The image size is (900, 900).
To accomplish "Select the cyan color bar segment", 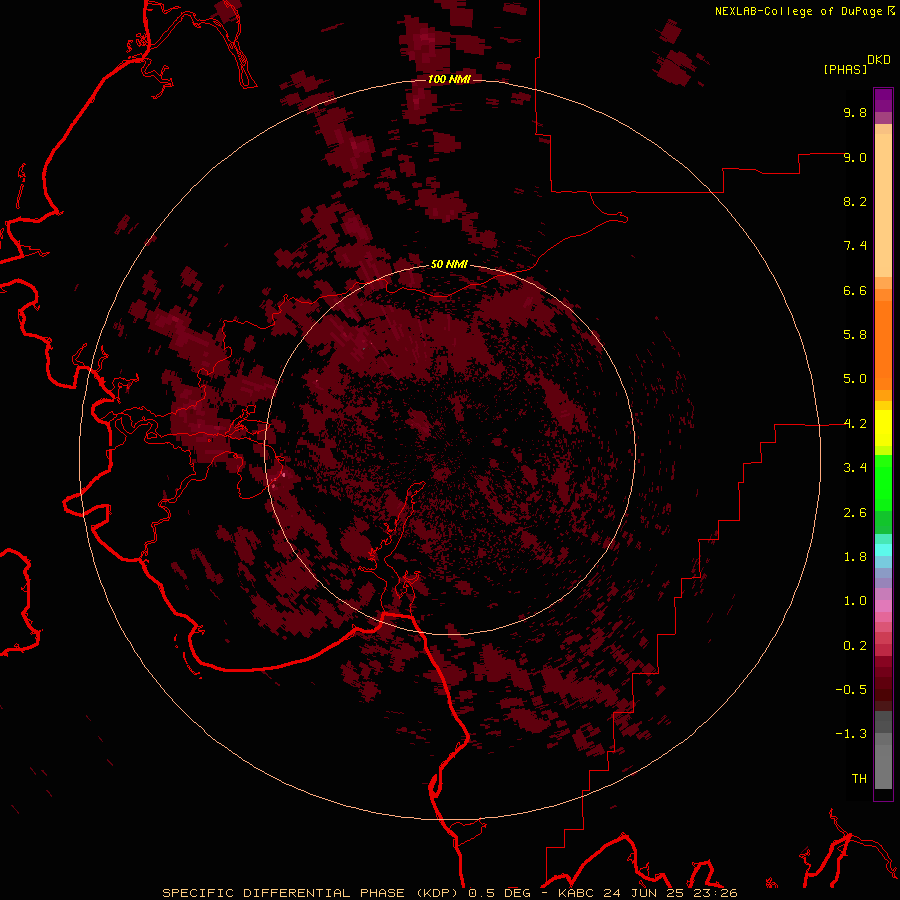I will pos(883,550).
